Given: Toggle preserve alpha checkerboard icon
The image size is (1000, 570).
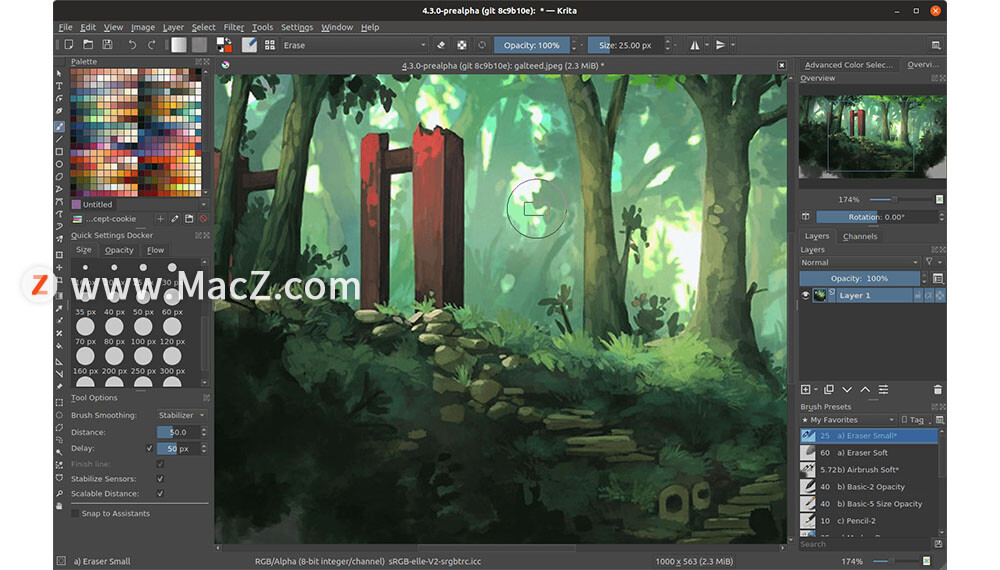Looking at the screenshot, I should click(462, 45).
